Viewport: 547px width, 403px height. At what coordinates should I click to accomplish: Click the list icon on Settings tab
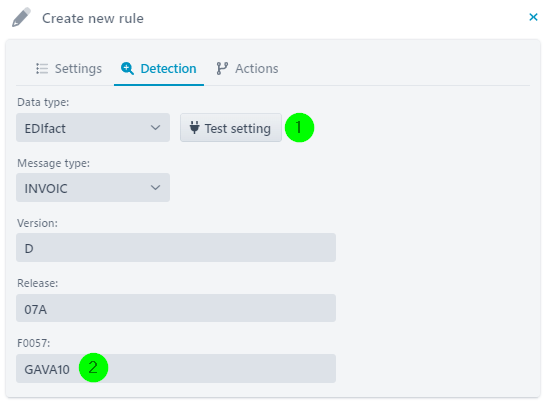(42, 68)
